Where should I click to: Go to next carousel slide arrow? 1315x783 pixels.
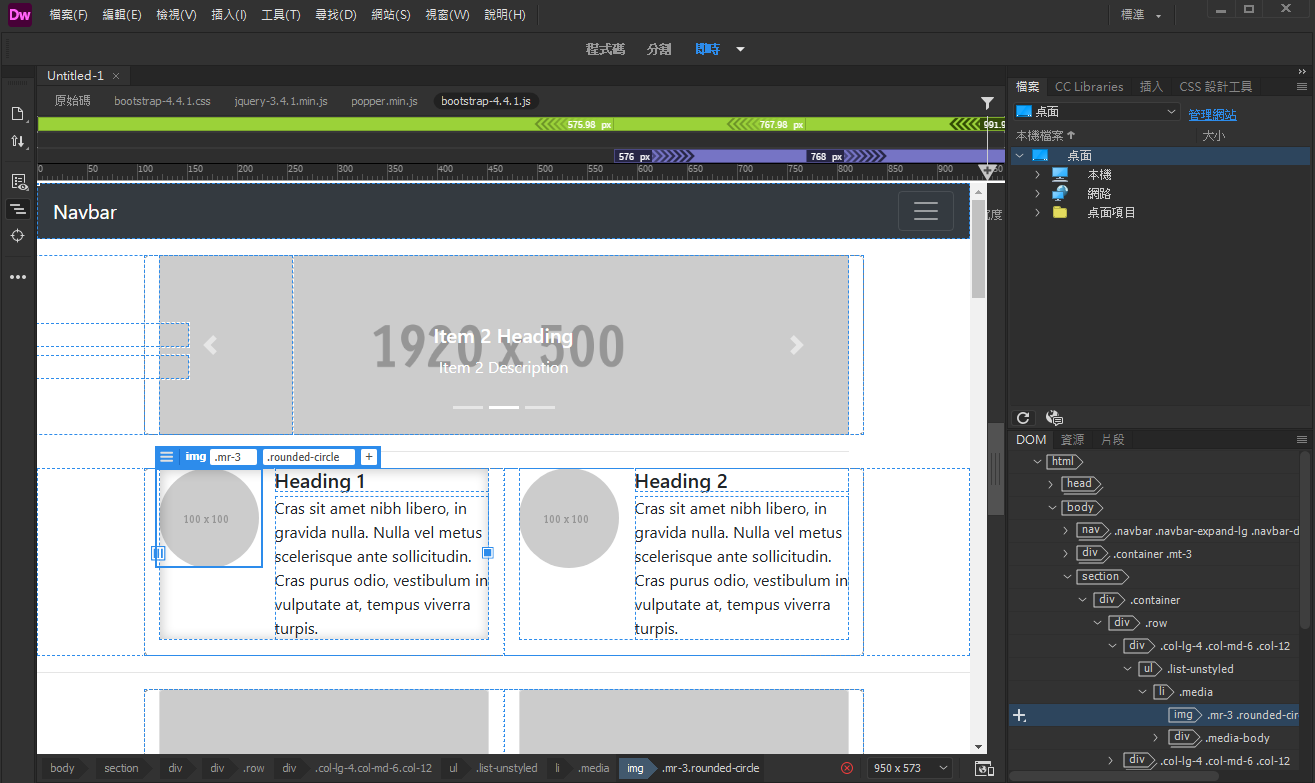coord(797,345)
